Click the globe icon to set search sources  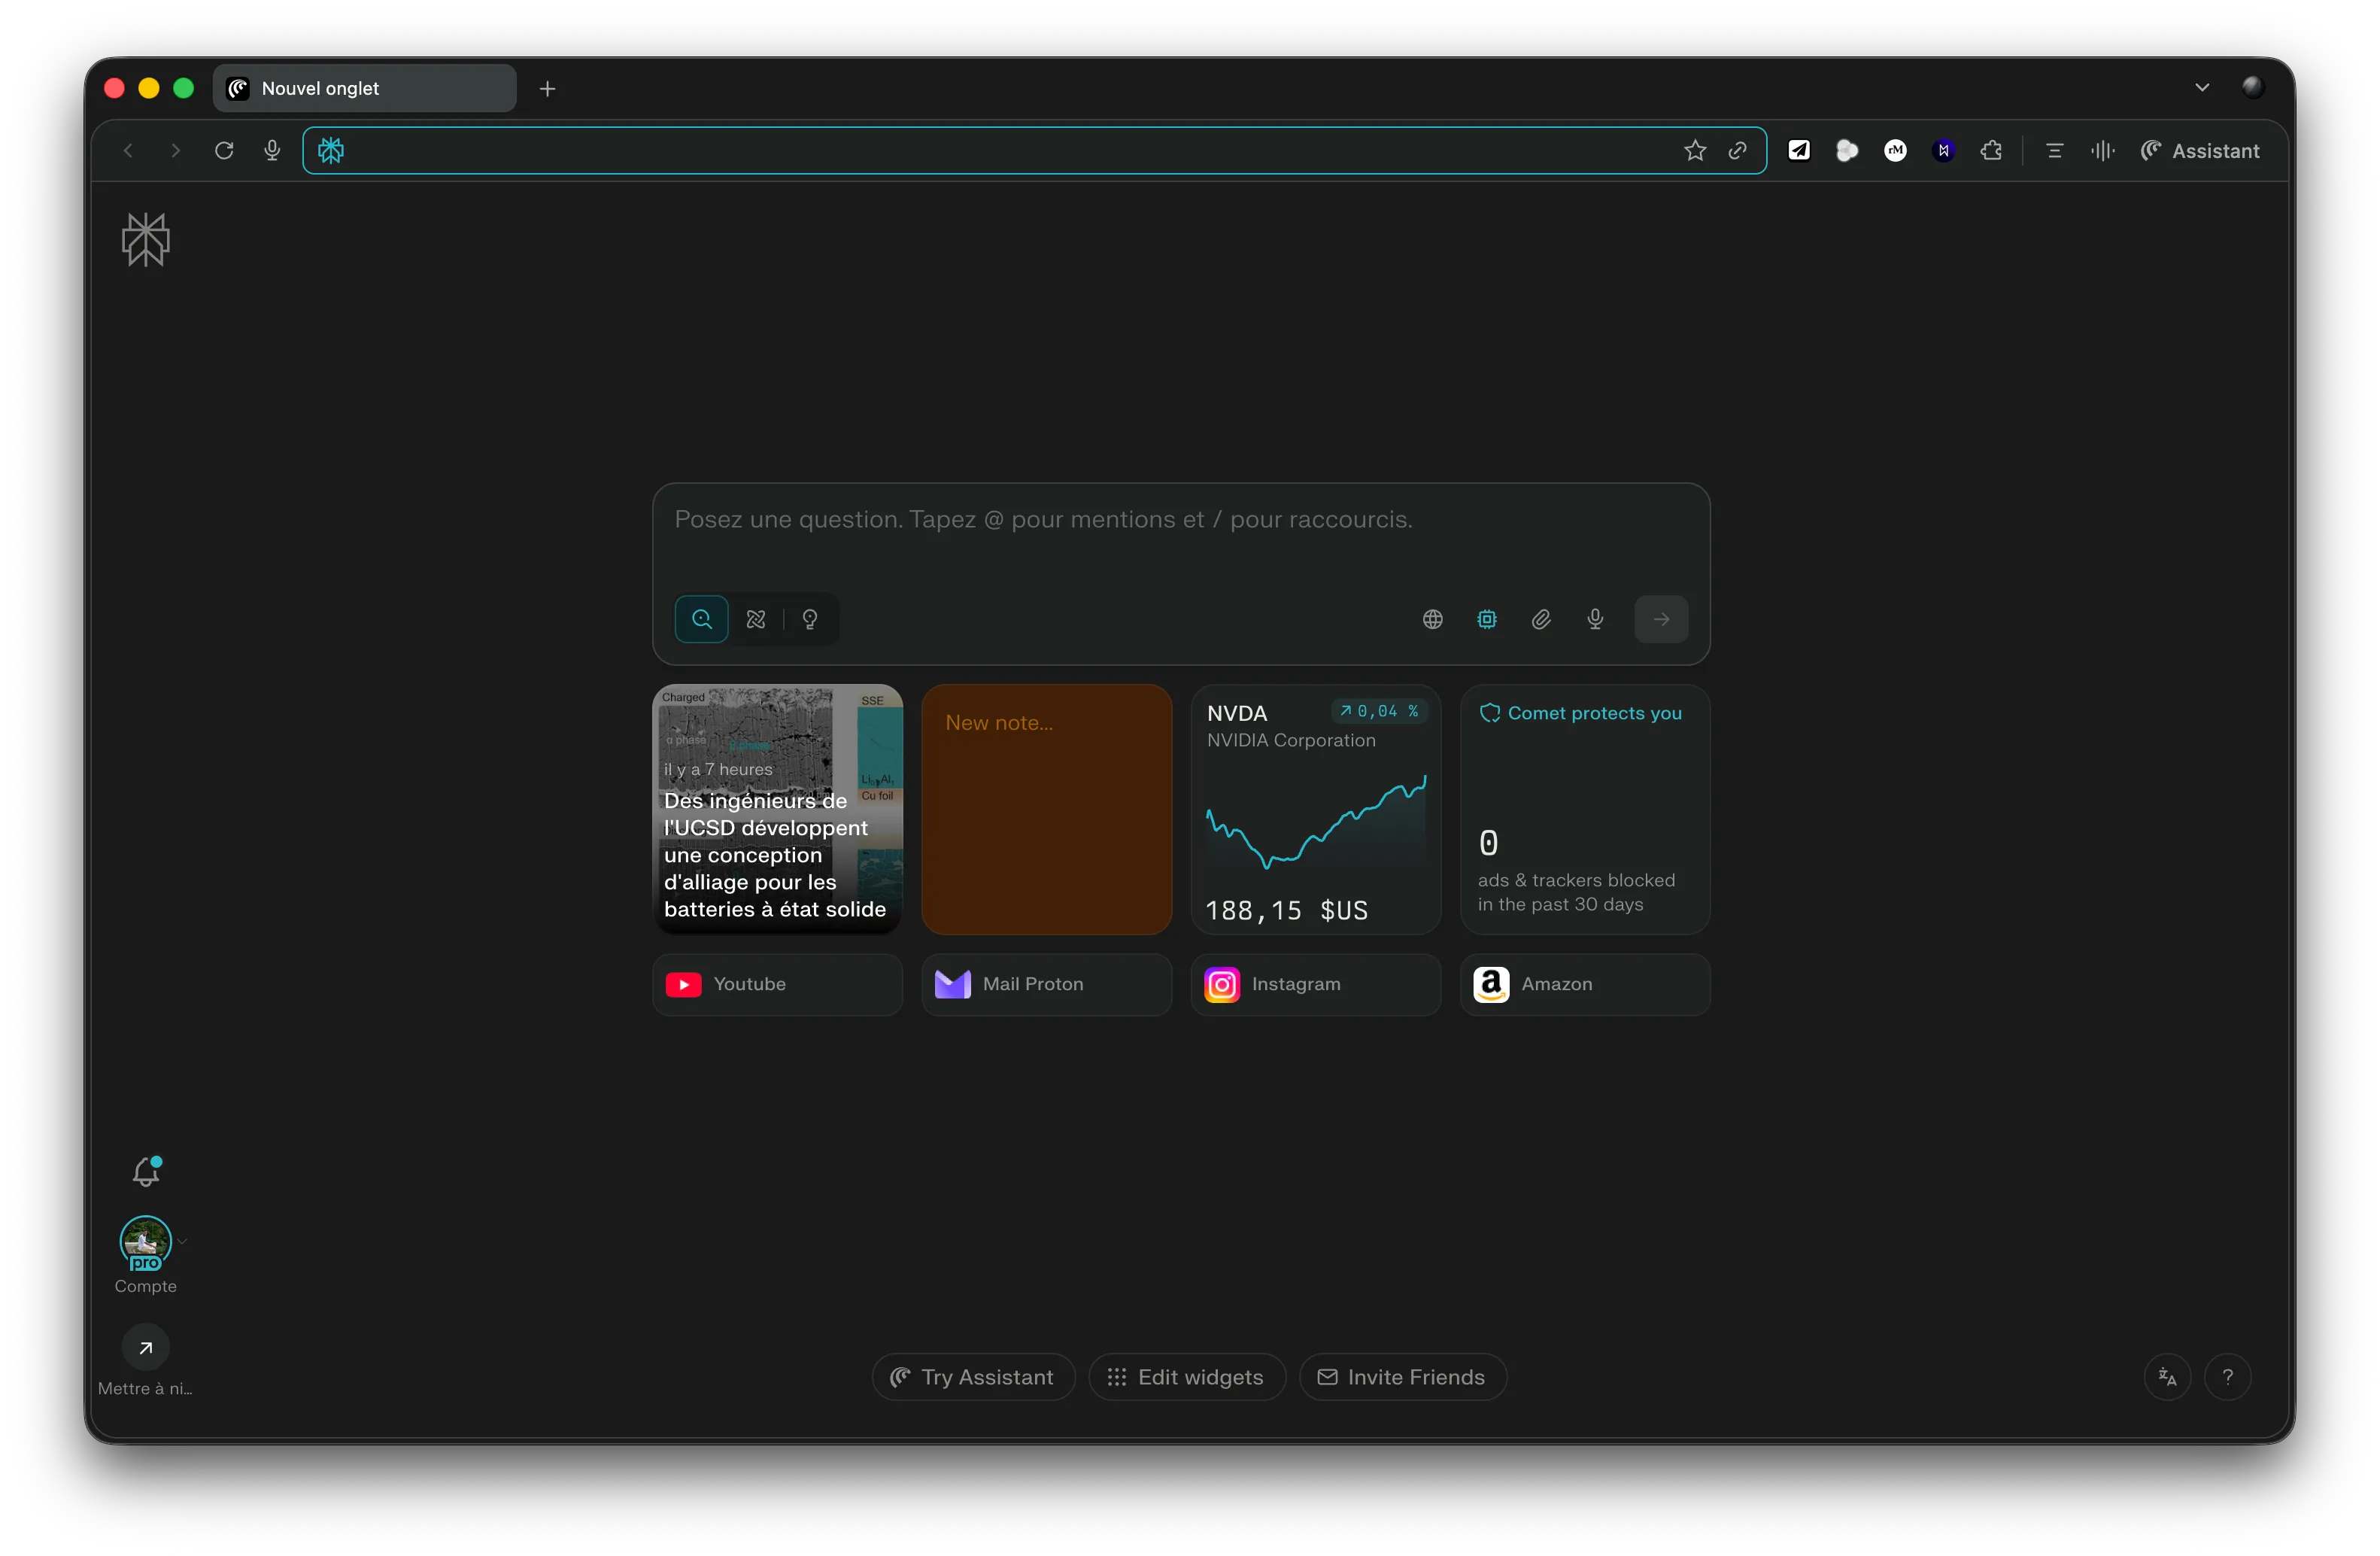point(1432,619)
